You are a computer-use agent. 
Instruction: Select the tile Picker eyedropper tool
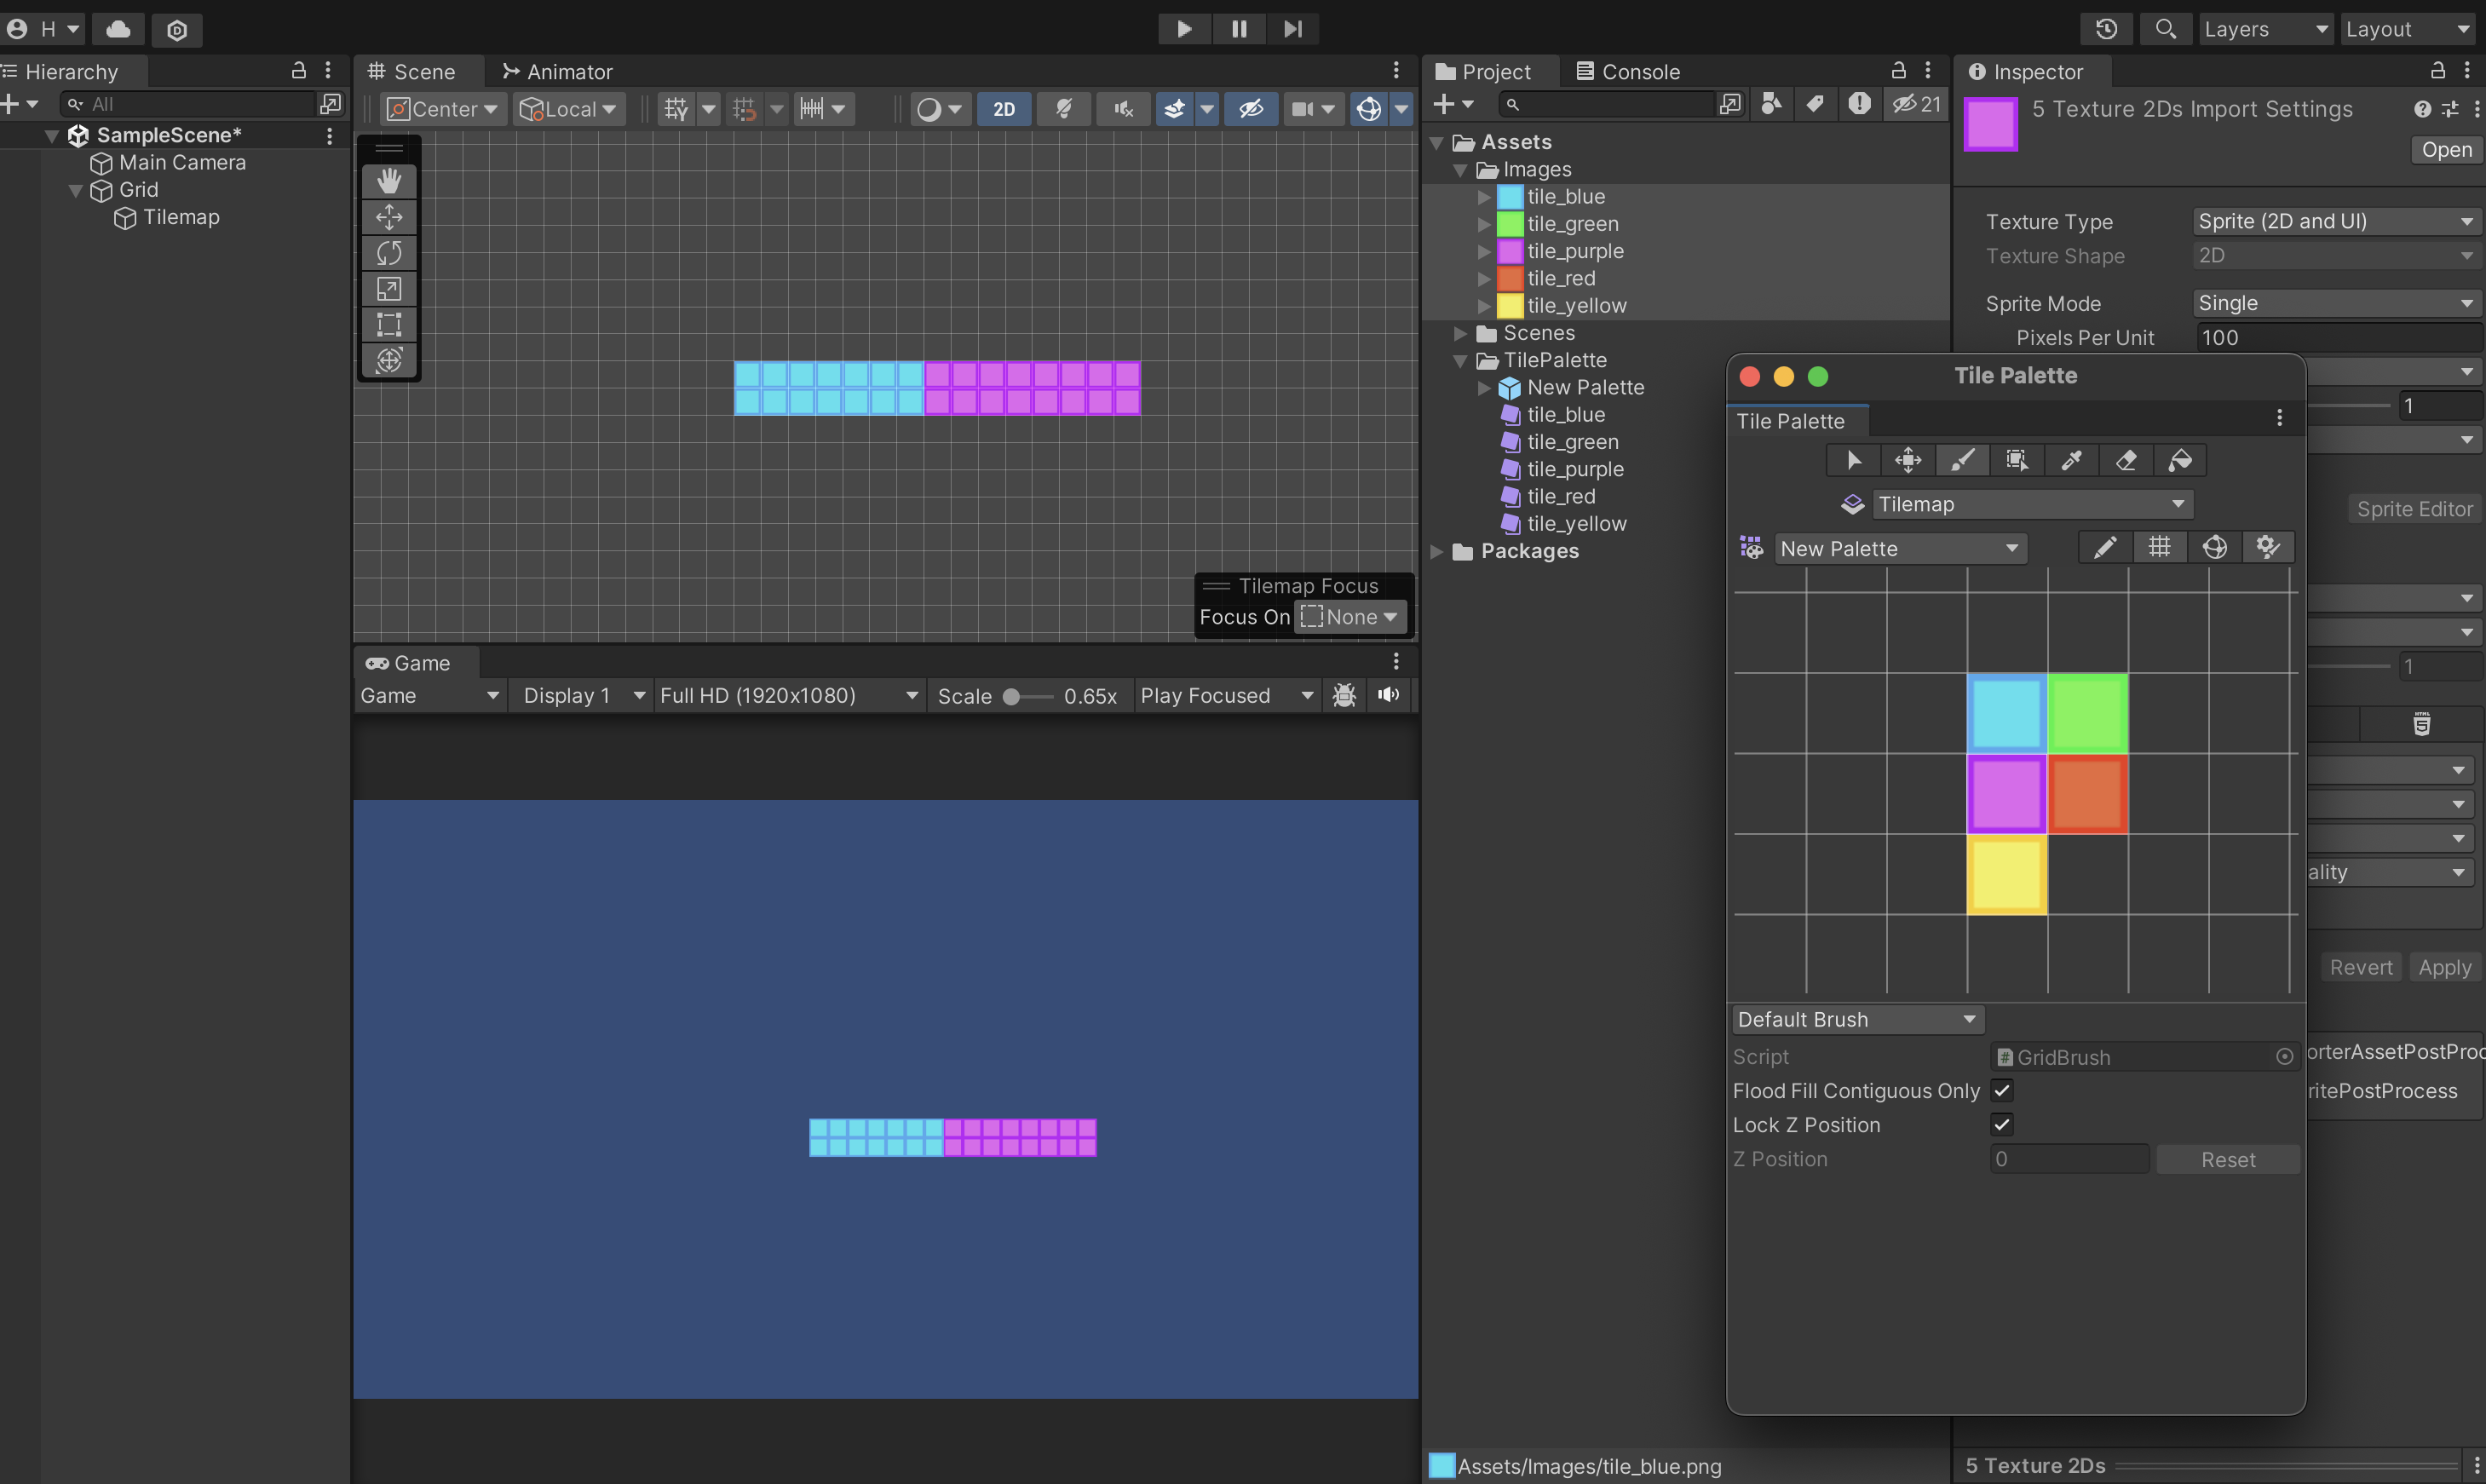click(2071, 460)
